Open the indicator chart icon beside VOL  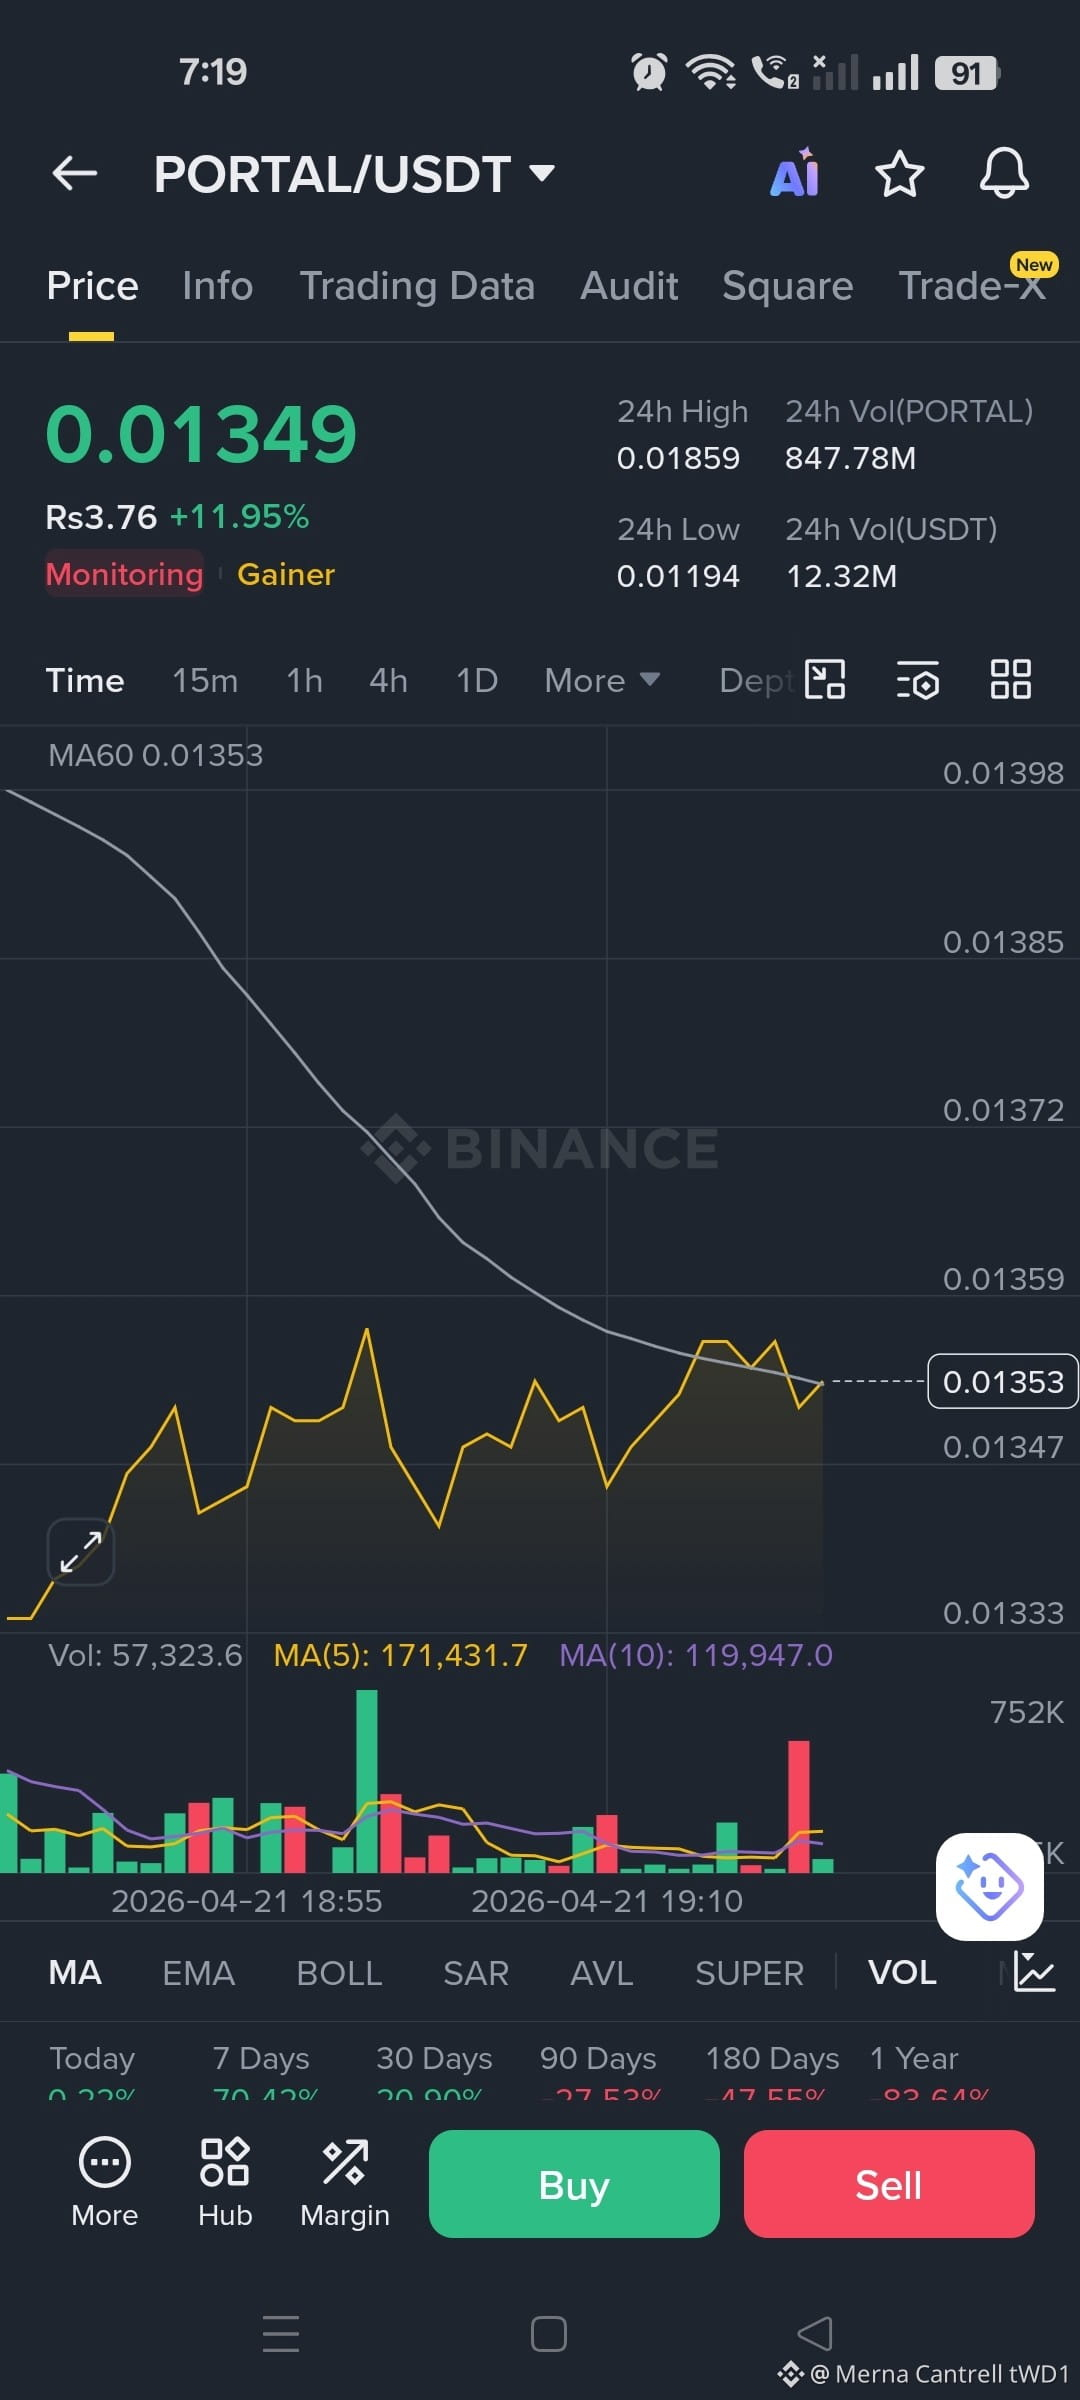(x=1034, y=1972)
